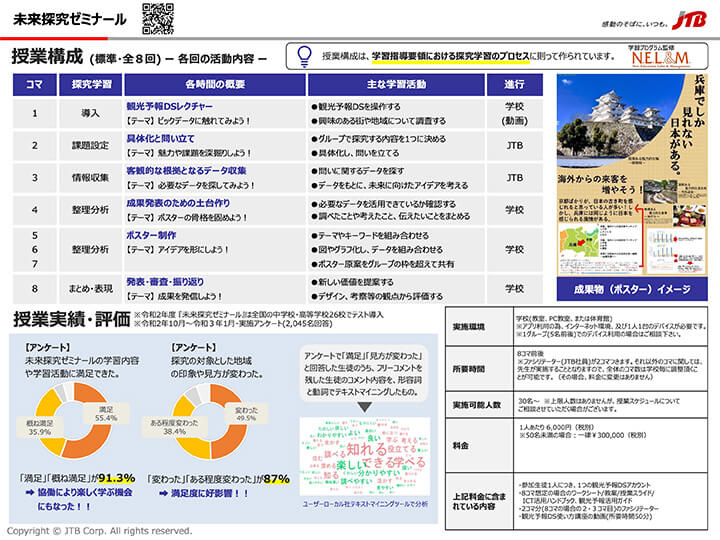Image resolution: width=720 pixels, height=540 pixels.
Task: Select the 探究学習 column header
Action: (91, 84)
